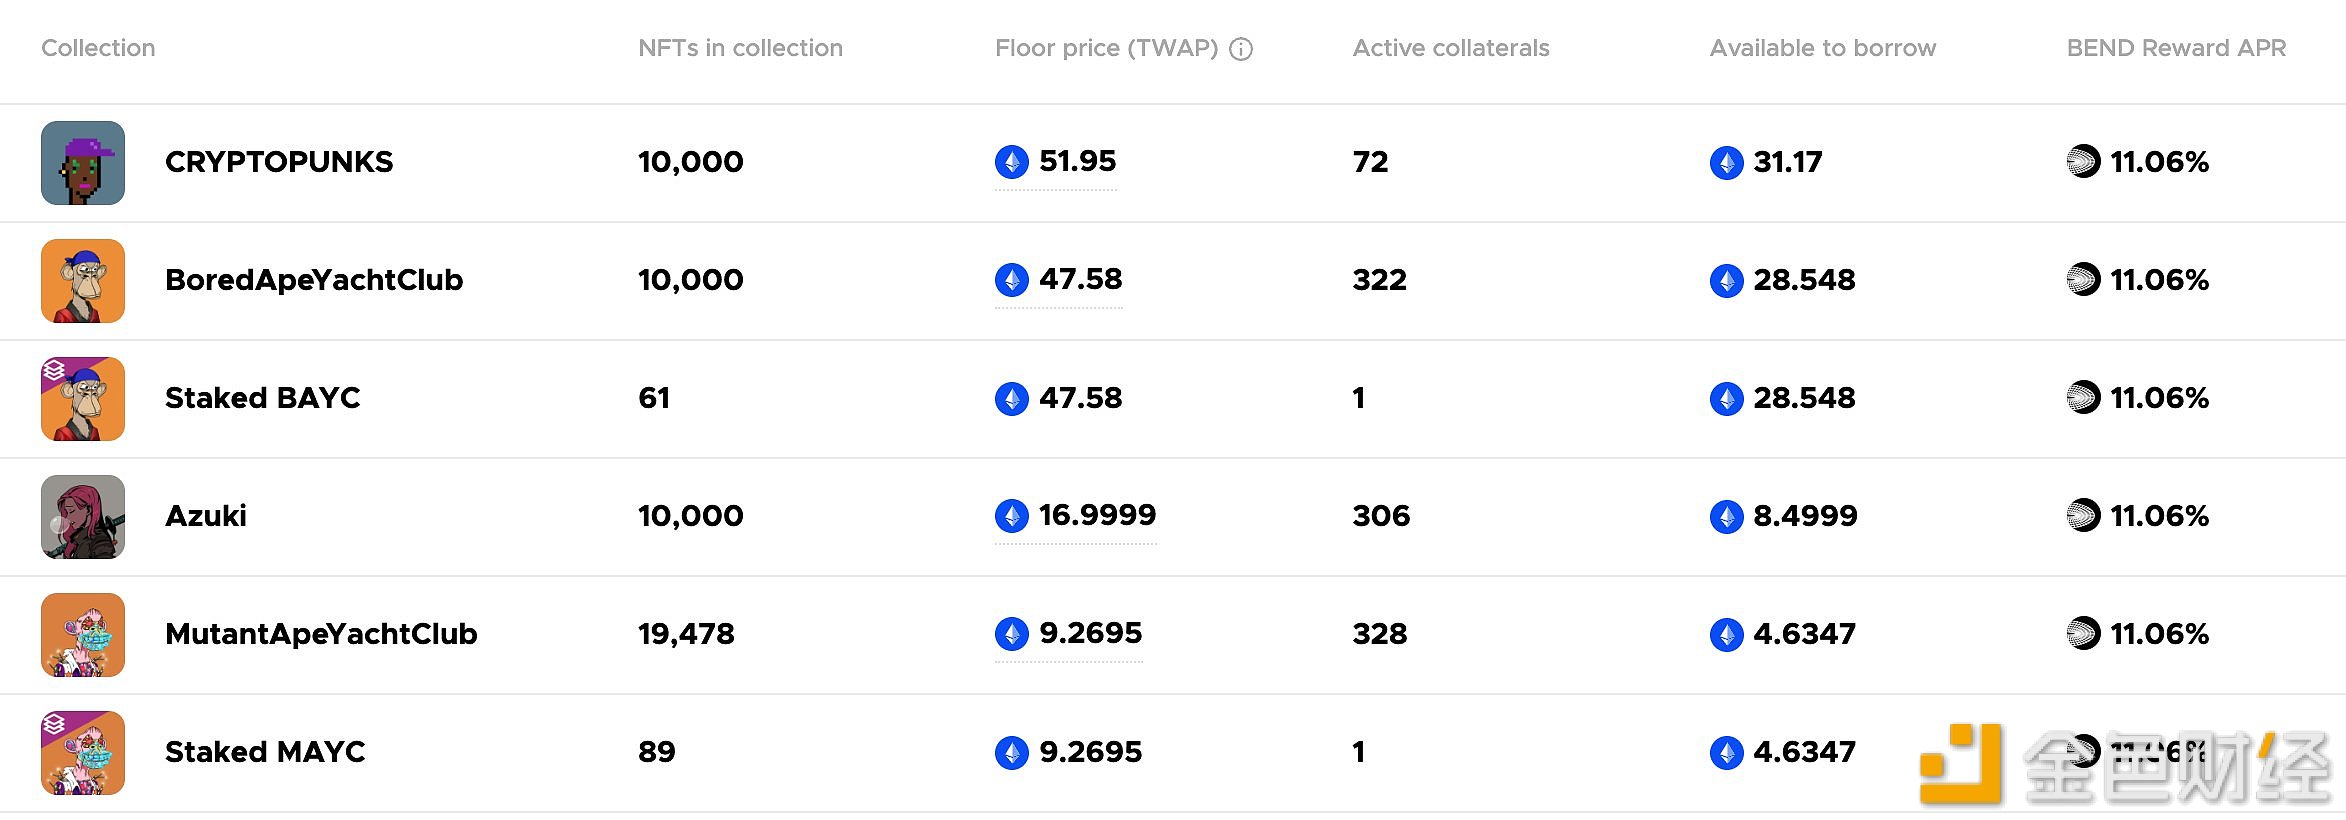Open the Azuki collection link
The height and width of the screenshot is (820, 2346).
pos(206,516)
